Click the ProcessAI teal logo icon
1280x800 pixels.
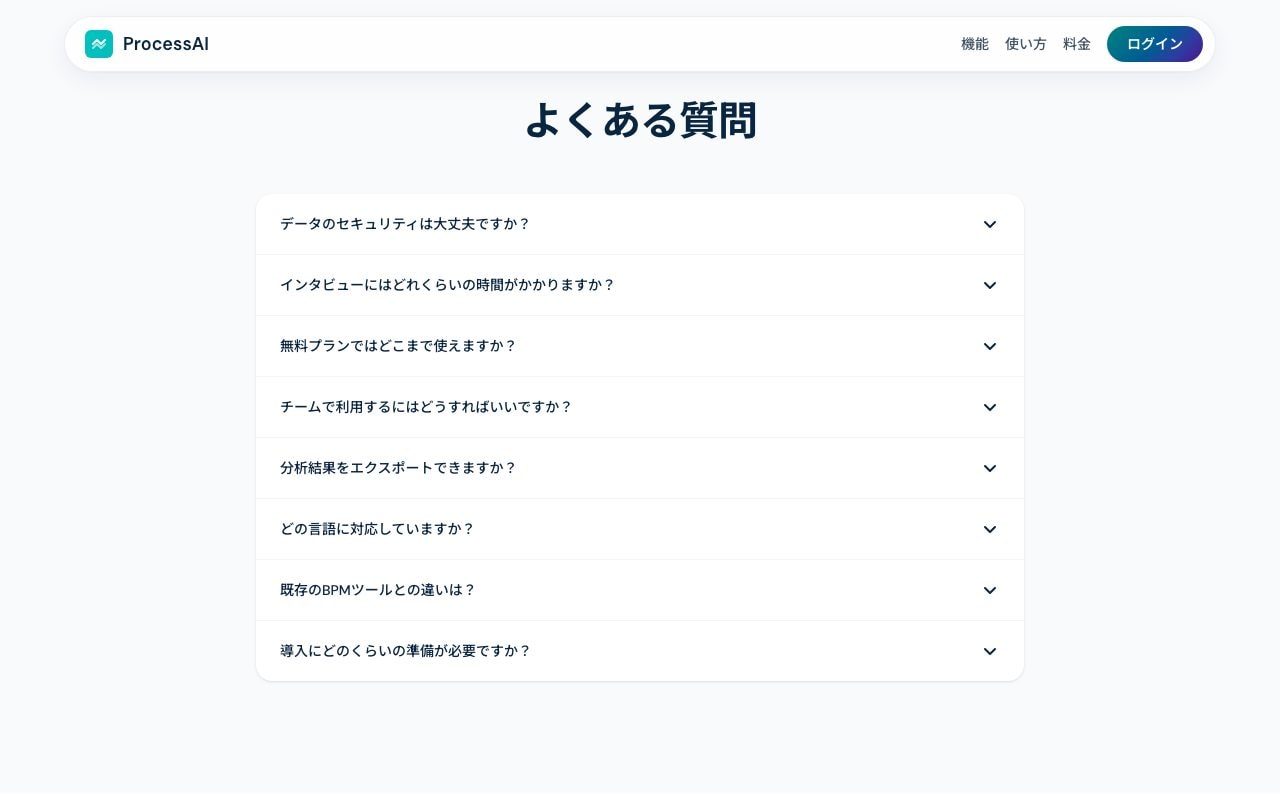point(99,44)
